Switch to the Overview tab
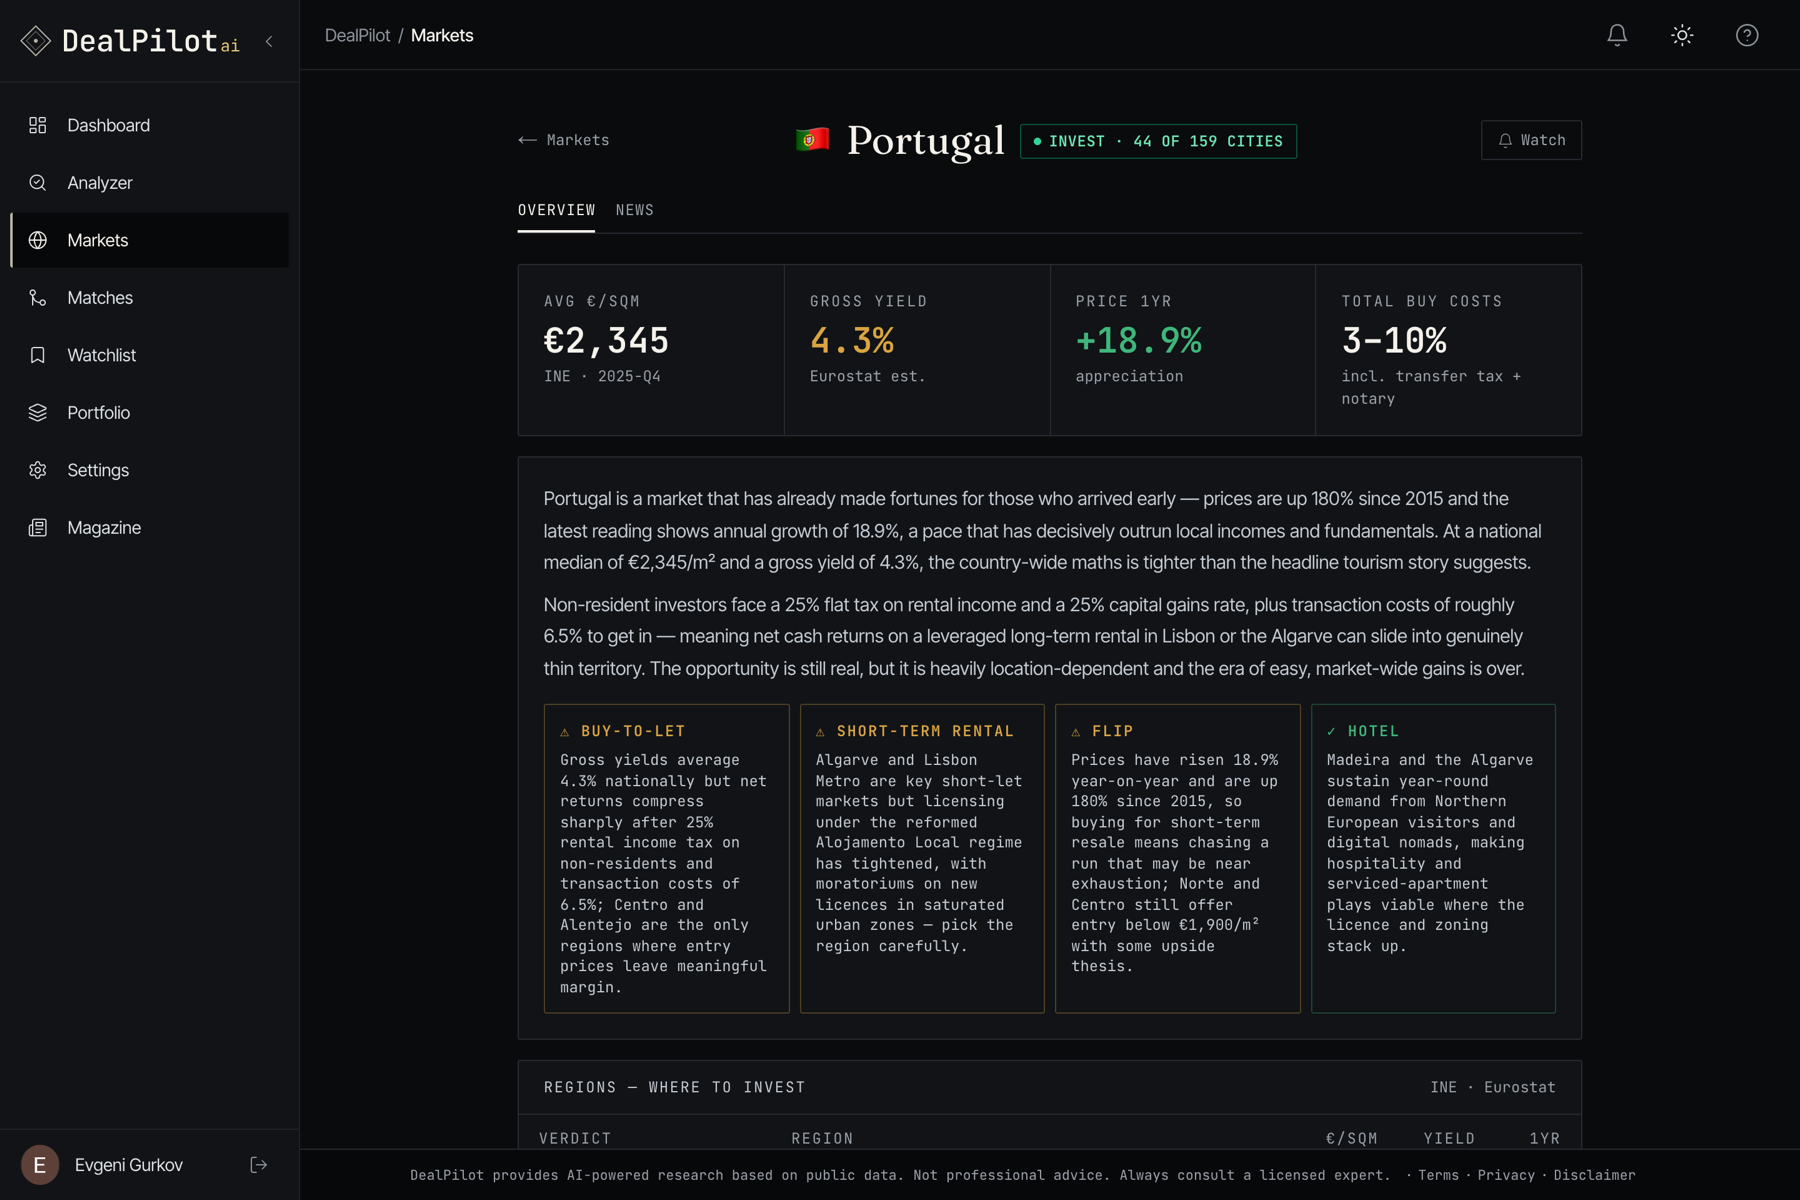The image size is (1800, 1200). 556,210
